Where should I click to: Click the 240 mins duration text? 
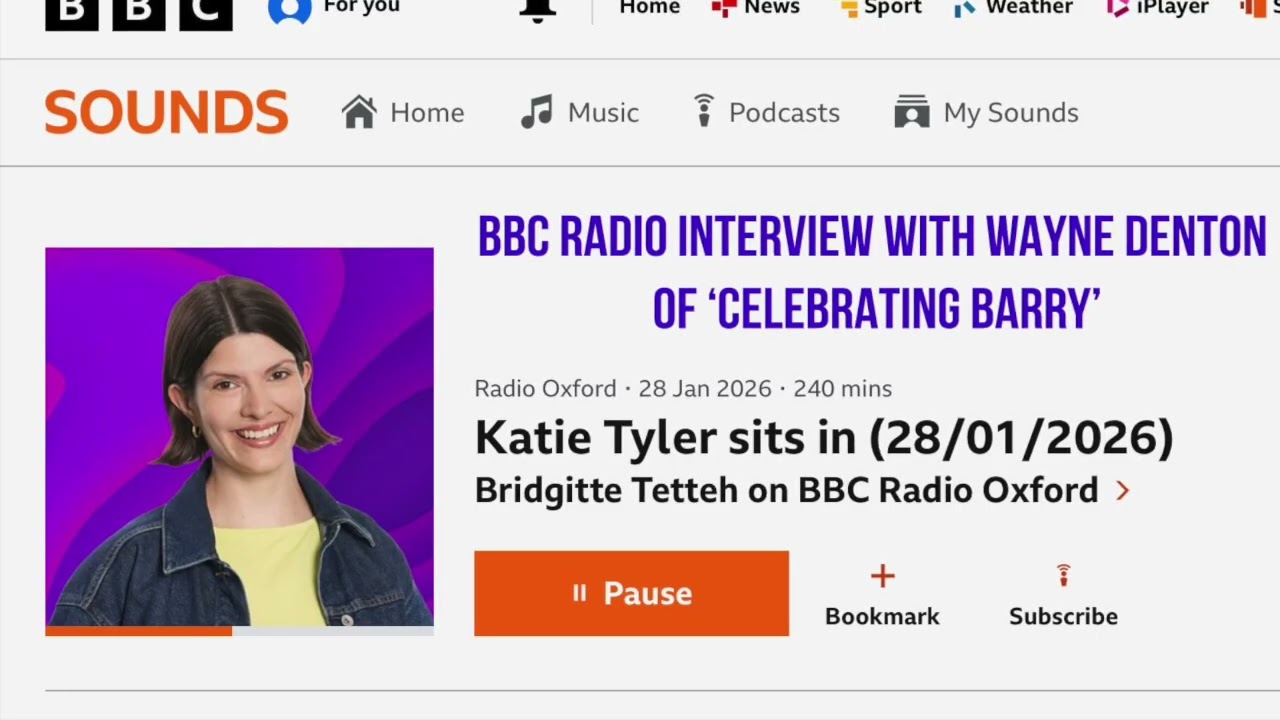842,388
